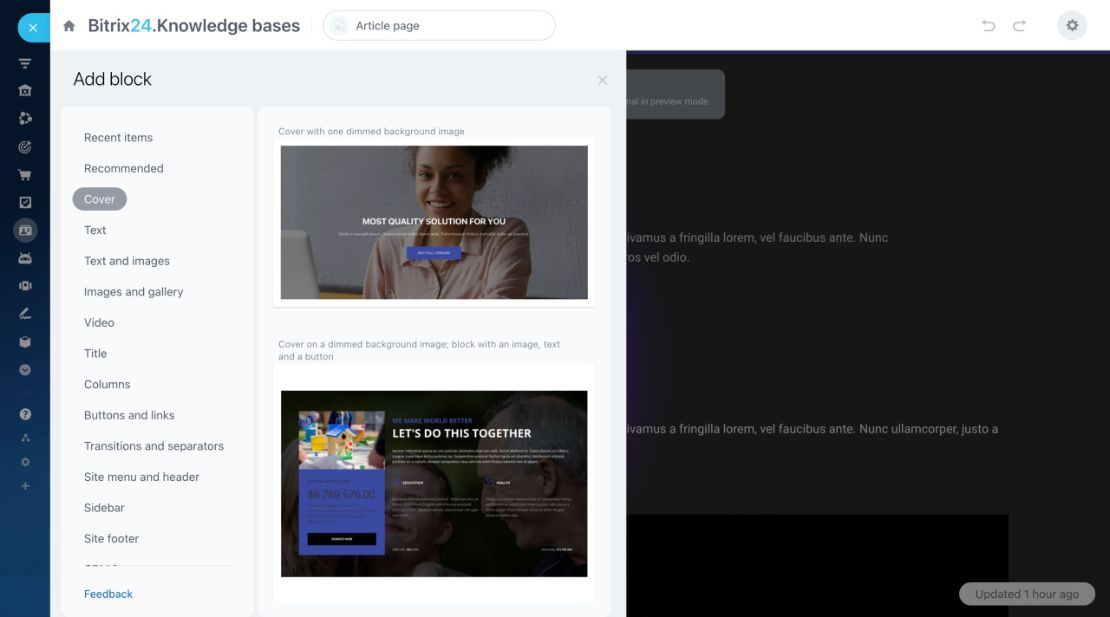The image size is (1110, 617).
Task: Open the Title category
Action: point(96,354)
